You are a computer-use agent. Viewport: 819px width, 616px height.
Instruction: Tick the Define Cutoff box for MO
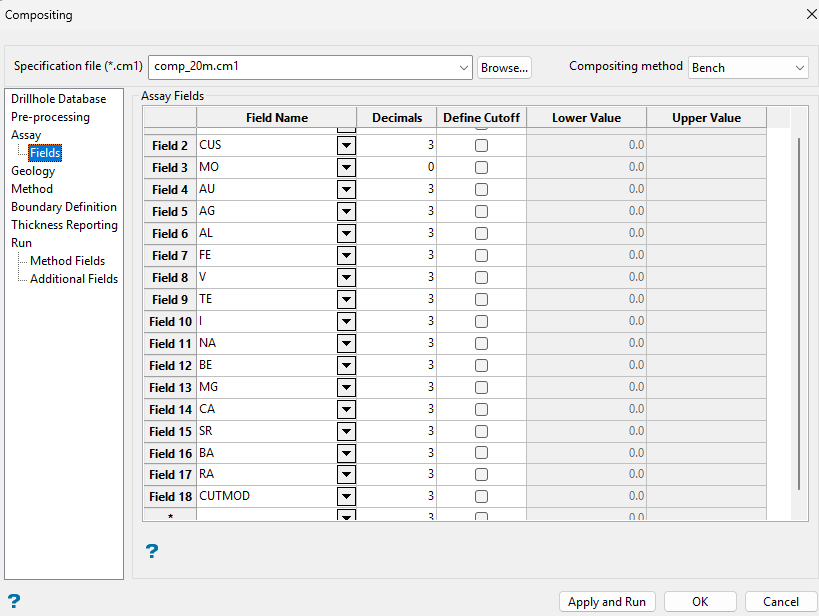[481, 167]
